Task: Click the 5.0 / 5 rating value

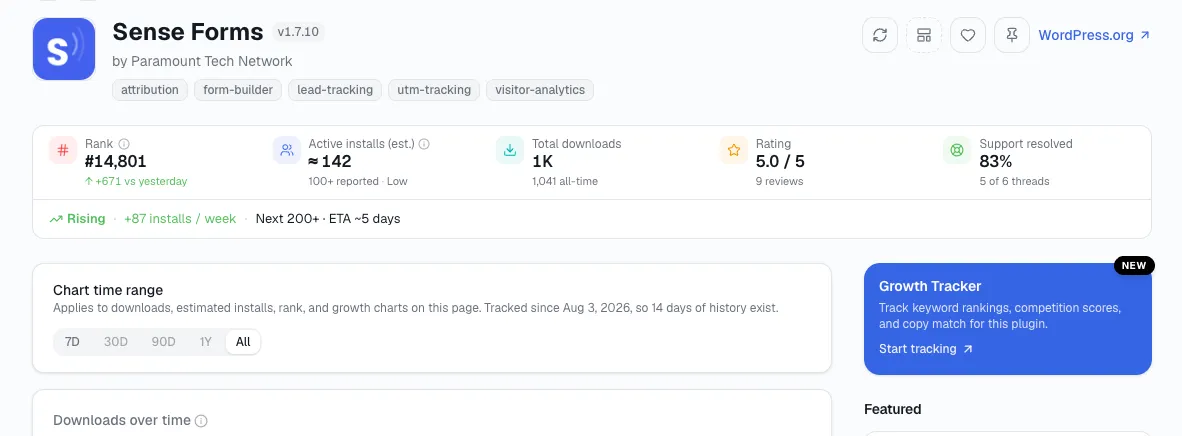Action: (x=780, y=161)
